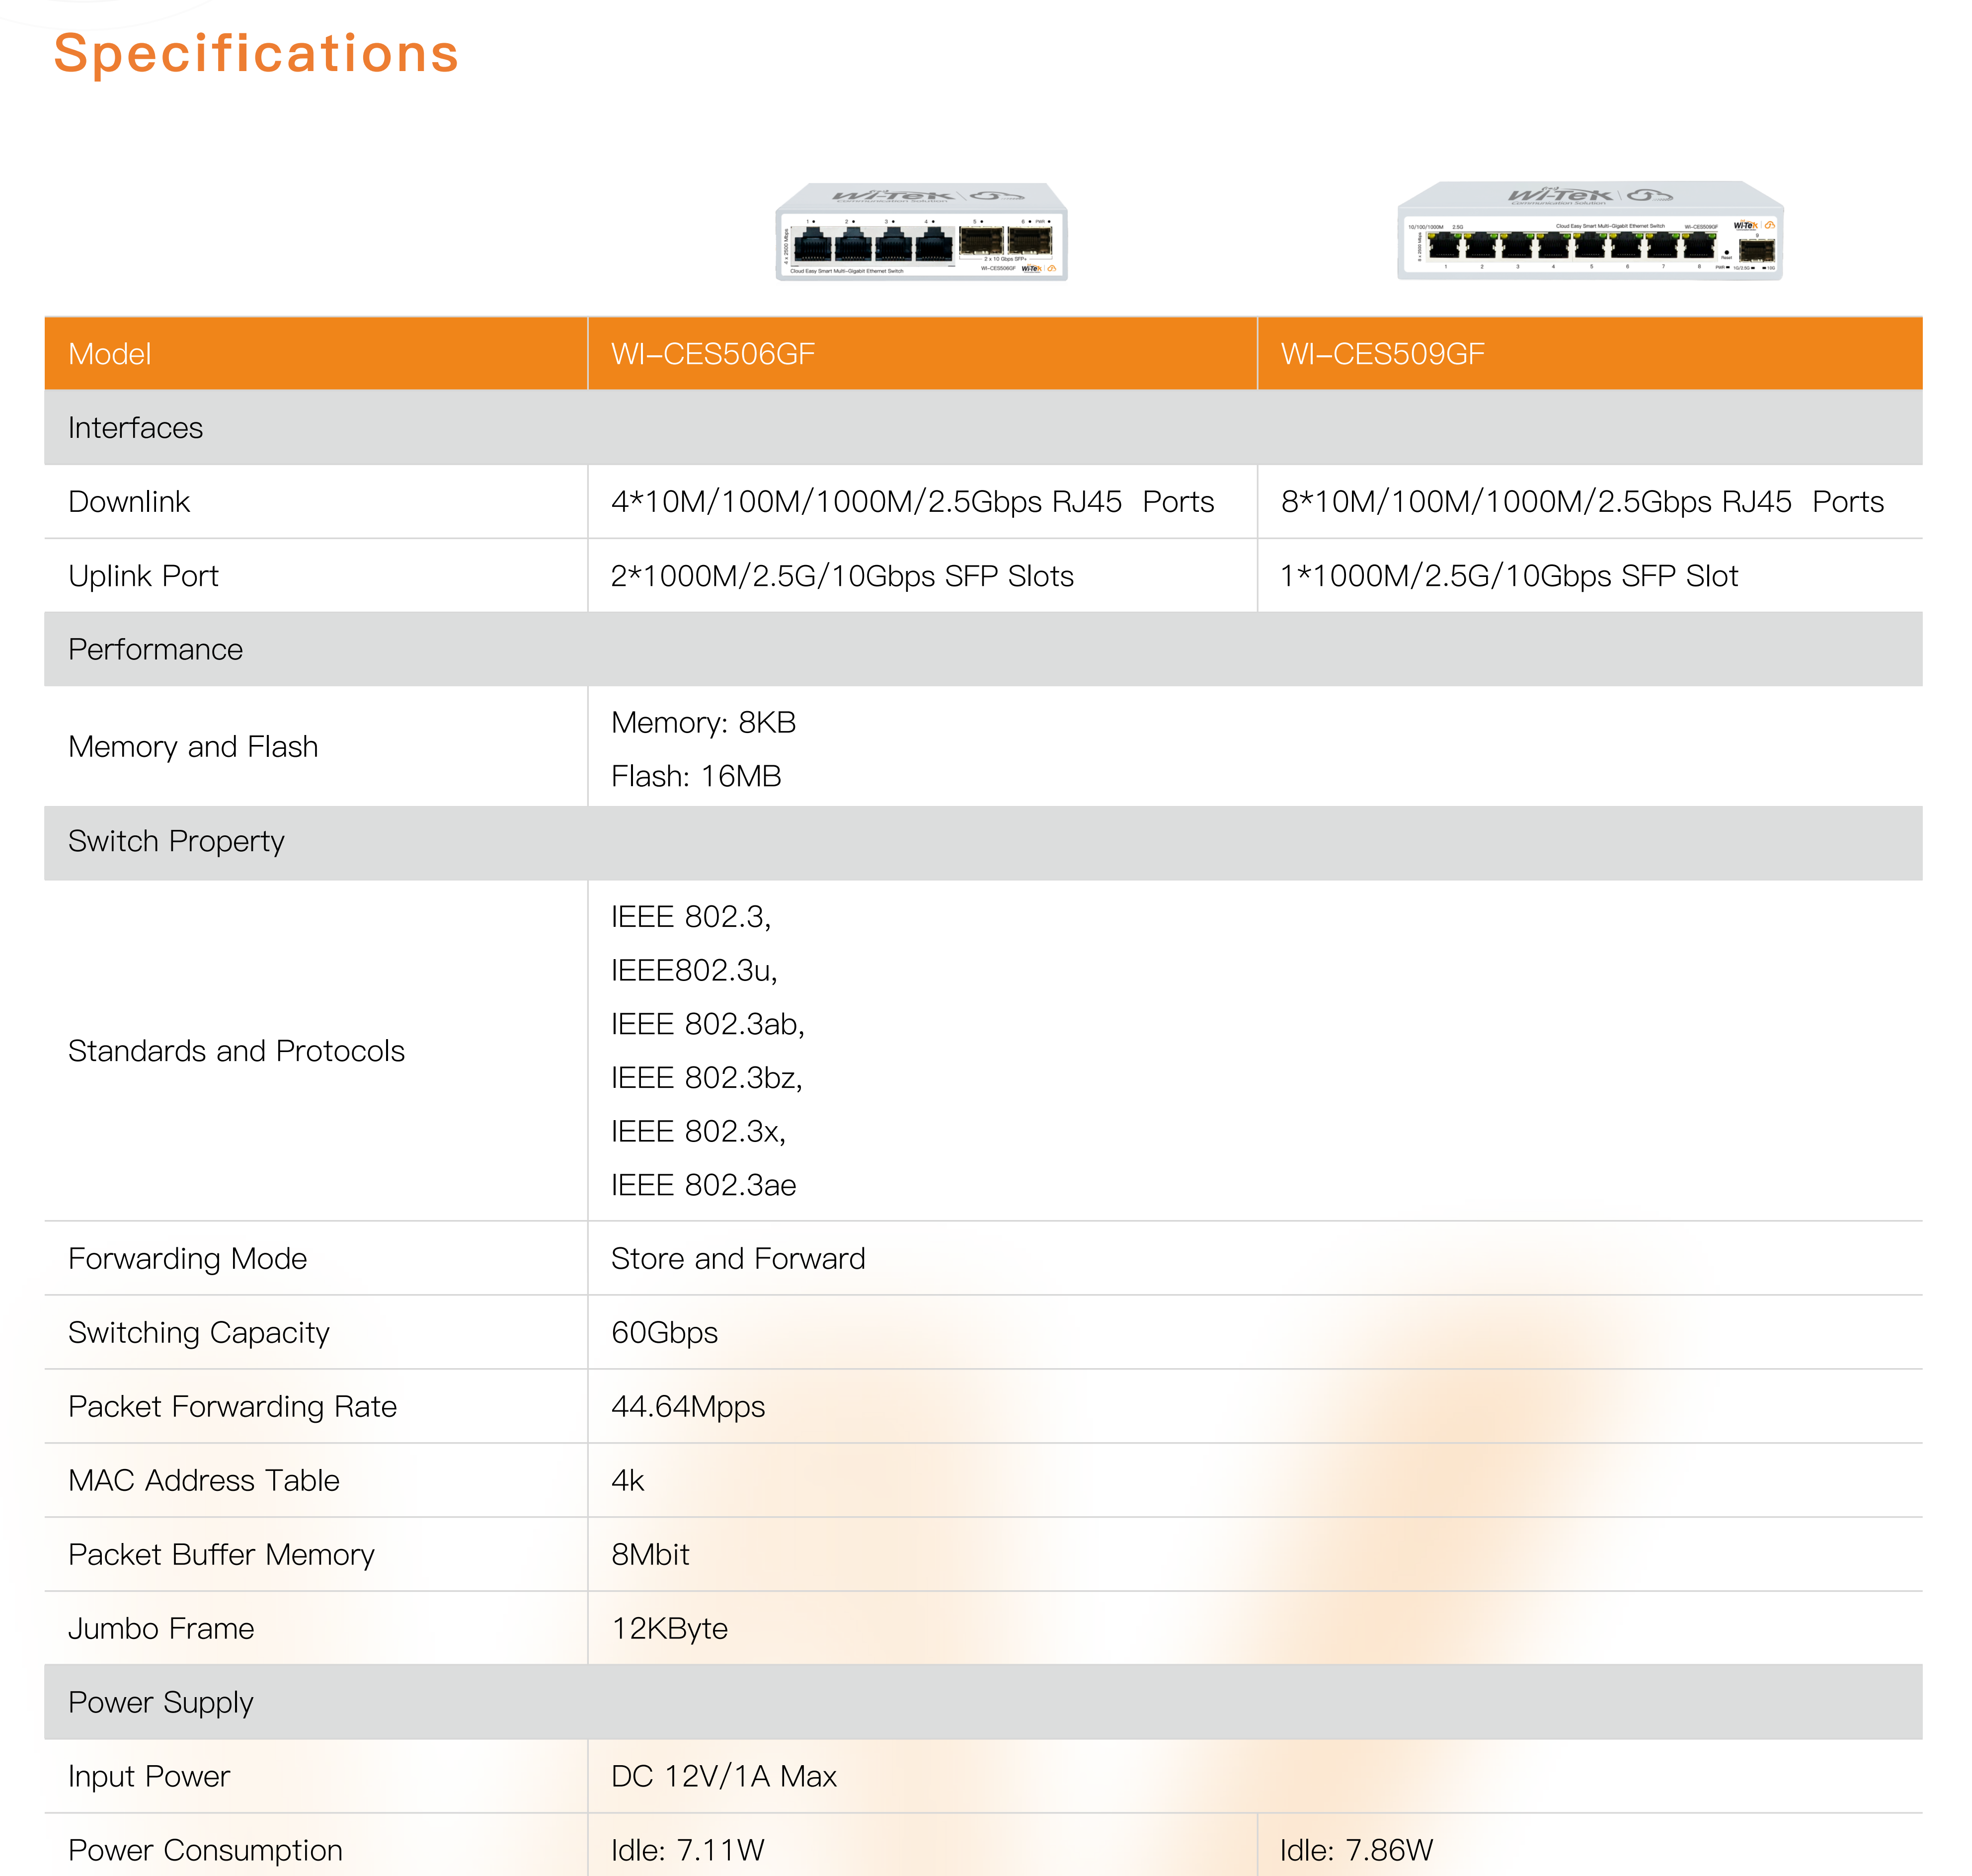Select the 8*10M/100M/1000M/2.5Gbps RJ45 Ports text
The width and height of the screenshot is (1972, 1876).
[x=1581, y=502]
